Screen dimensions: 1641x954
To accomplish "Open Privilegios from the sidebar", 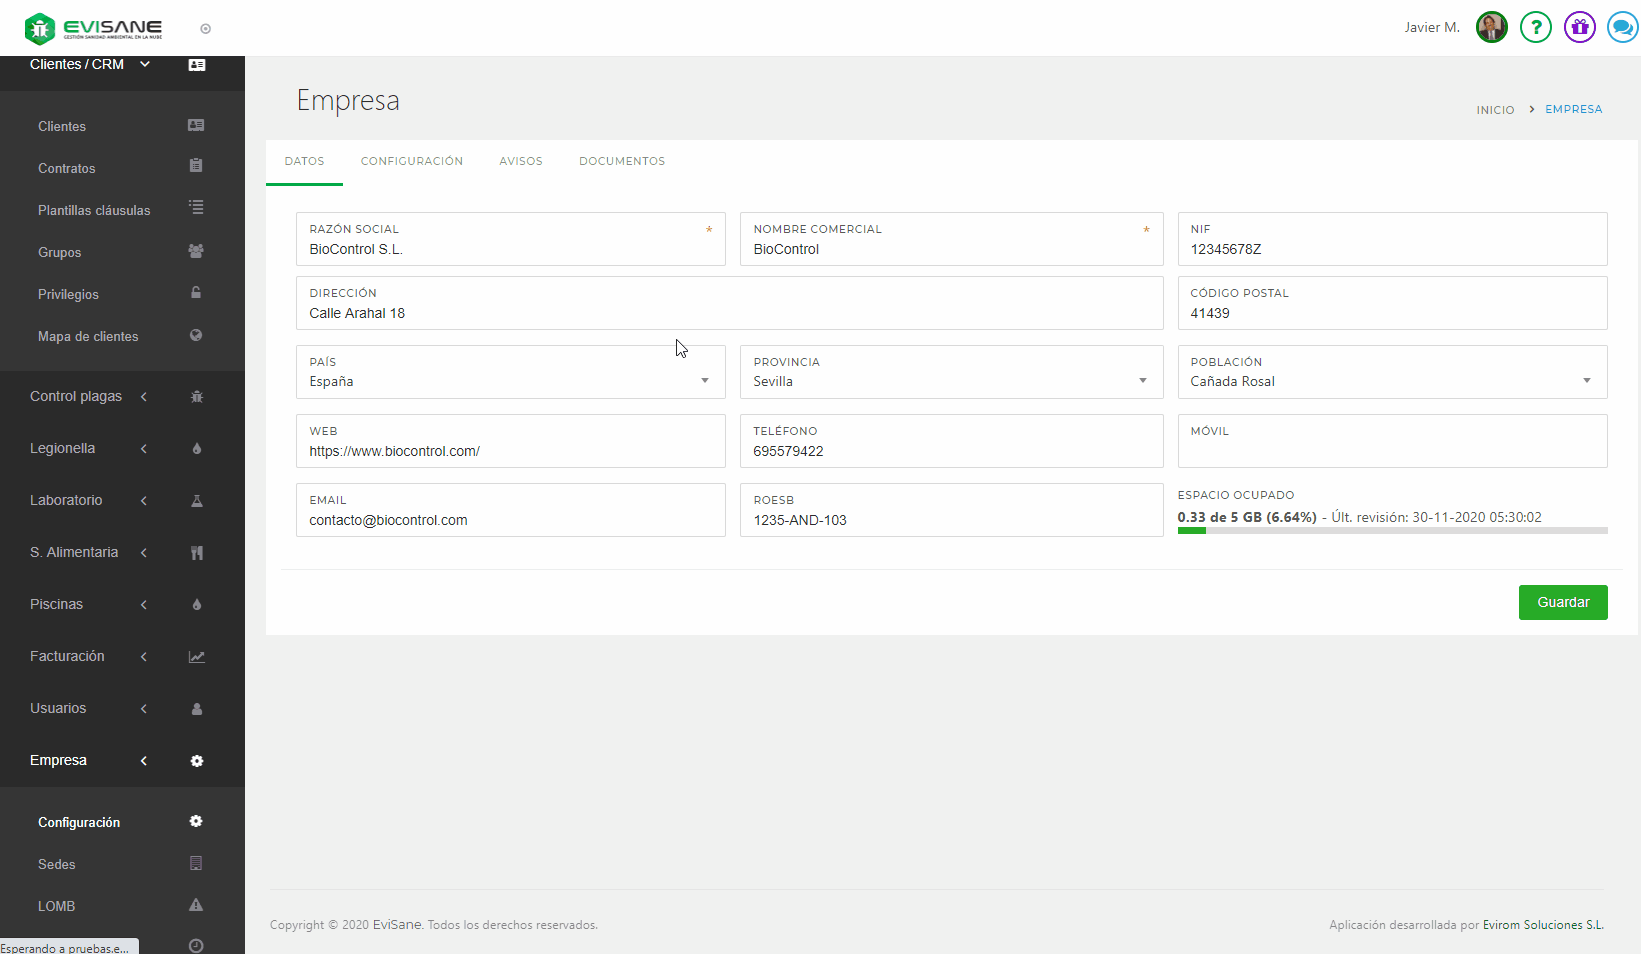I will [68, 294].
